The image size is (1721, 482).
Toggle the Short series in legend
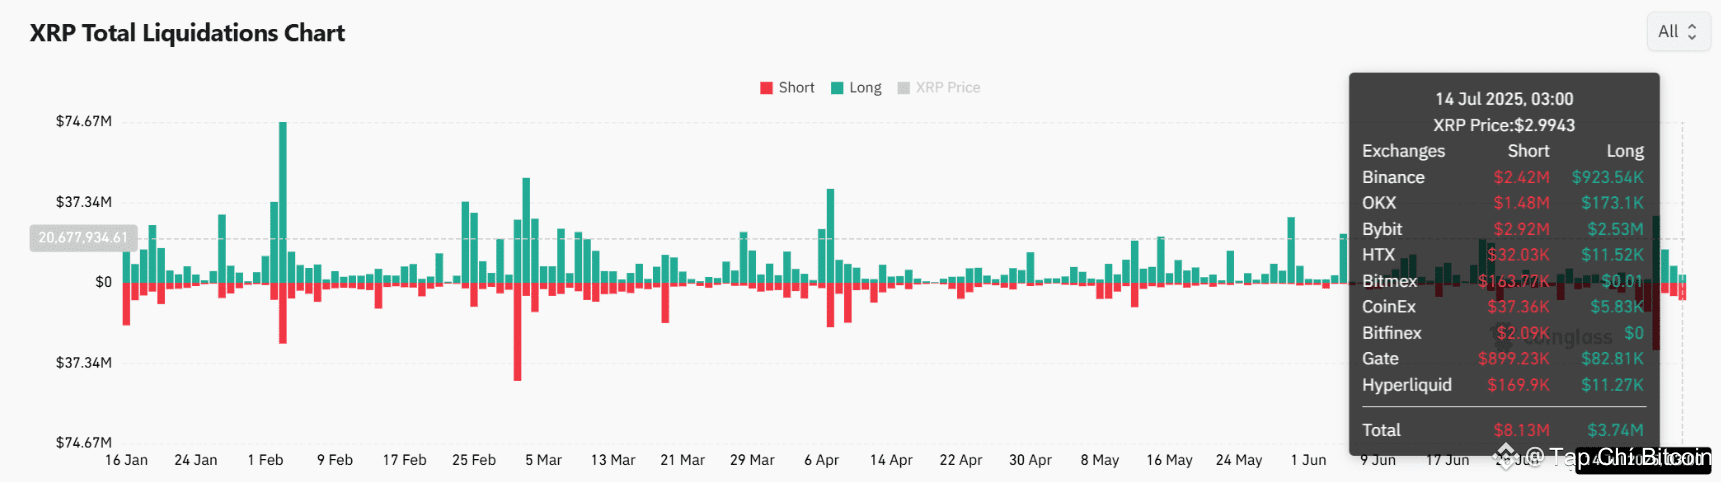(x=788, y=88)
